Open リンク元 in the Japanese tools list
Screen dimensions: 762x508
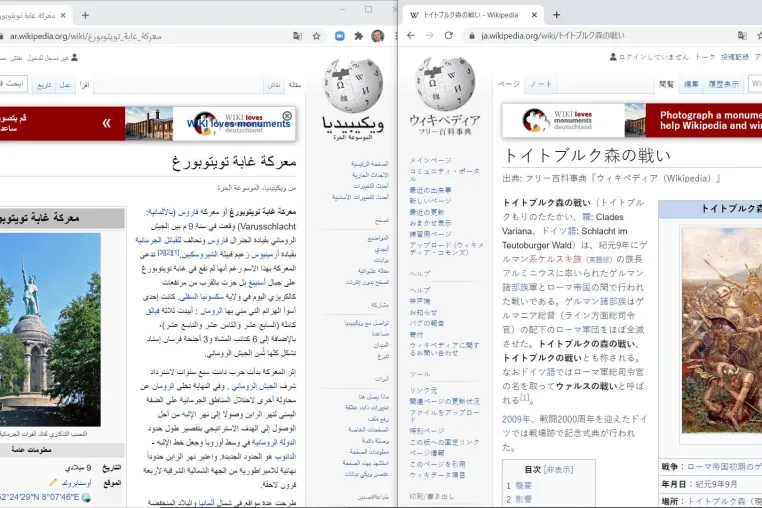[423, 390]
